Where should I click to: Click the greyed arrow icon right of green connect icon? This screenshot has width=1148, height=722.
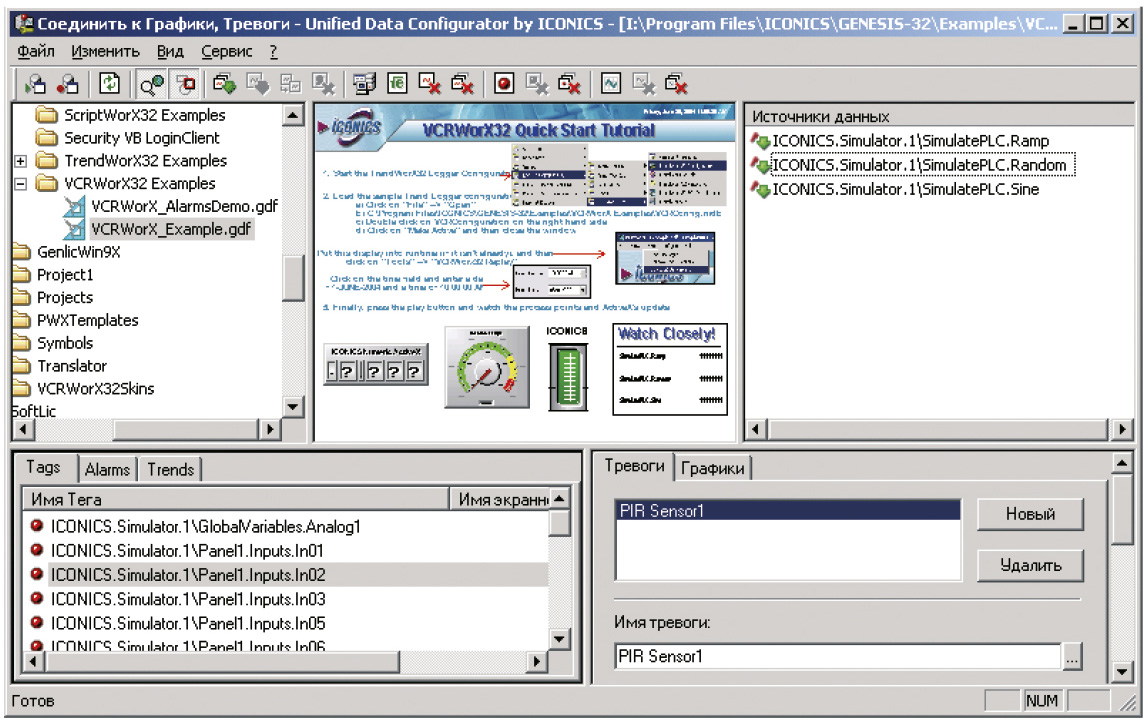pyautogui.click(x=258, y=84)
